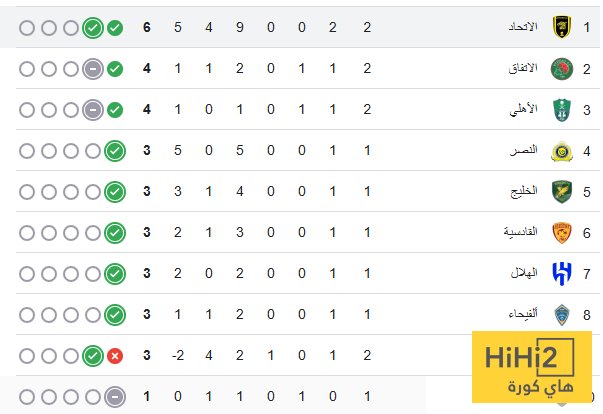The width and height of the screenshot is (603, 414).
Task: Open the الخليج team name link
Action: pyautogui.click(x=525, y=191)
